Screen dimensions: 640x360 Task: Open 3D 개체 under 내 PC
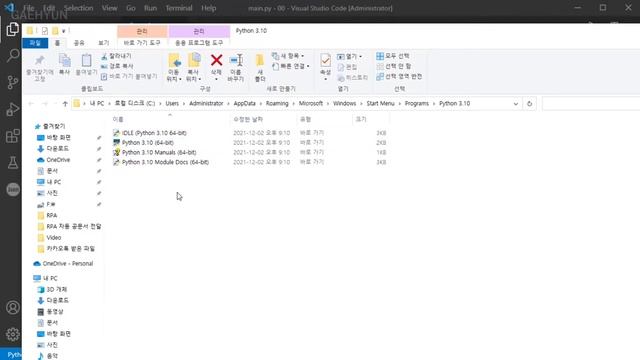[52, 289]
